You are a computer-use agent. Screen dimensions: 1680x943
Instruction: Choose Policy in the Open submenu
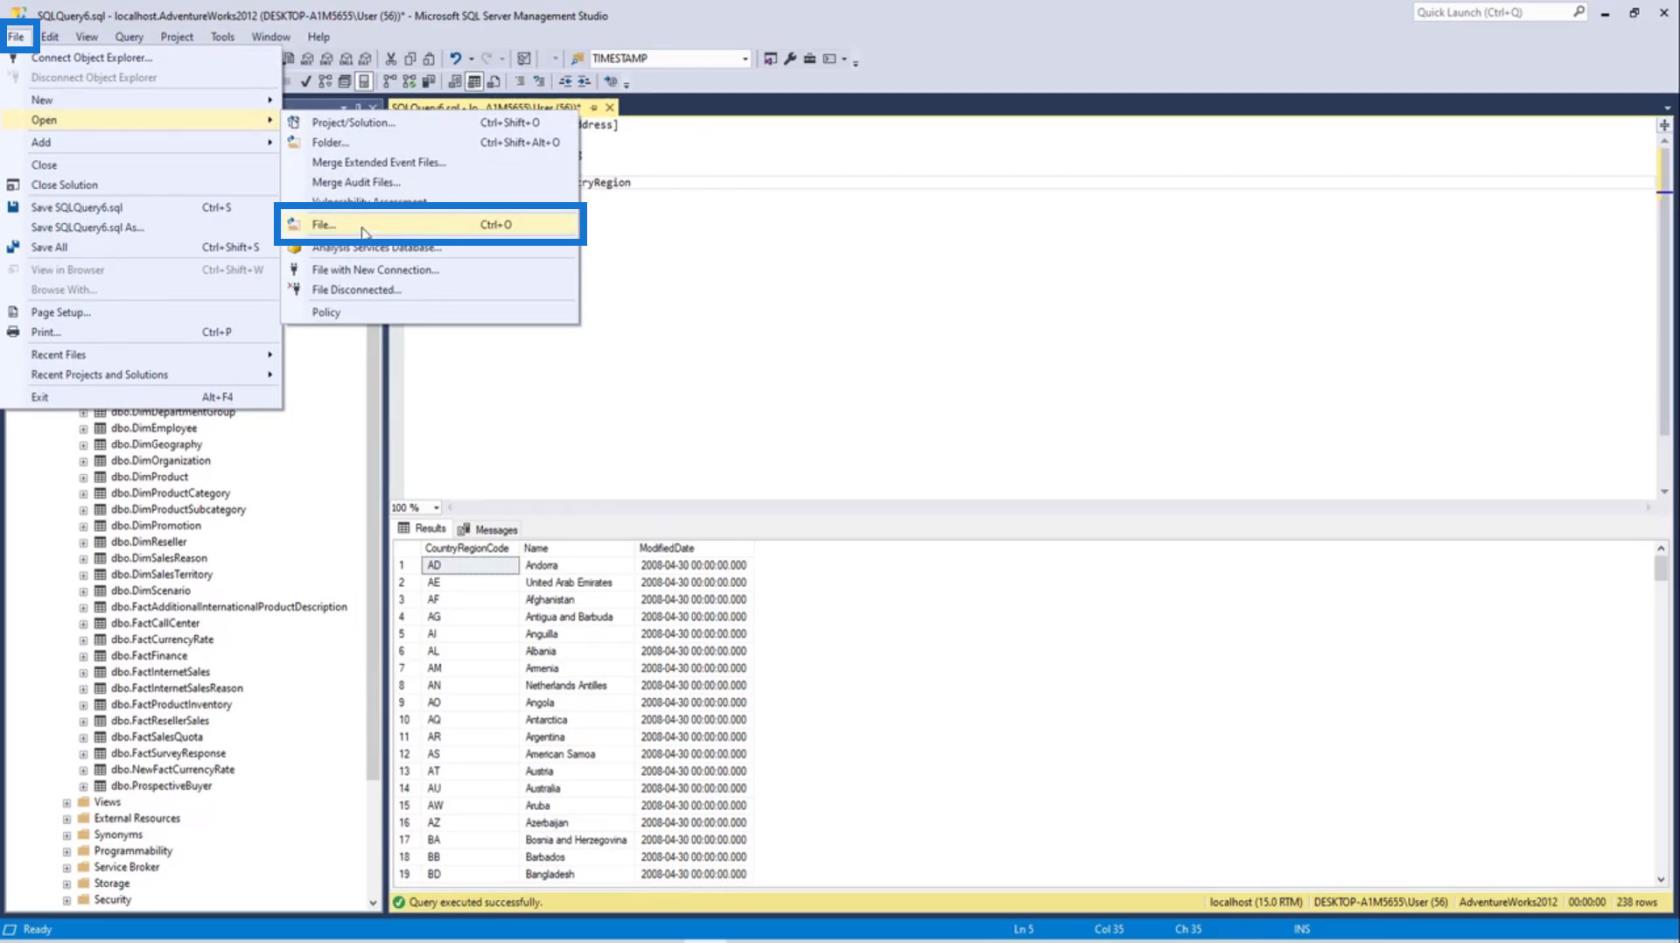(x=430, y=313)
